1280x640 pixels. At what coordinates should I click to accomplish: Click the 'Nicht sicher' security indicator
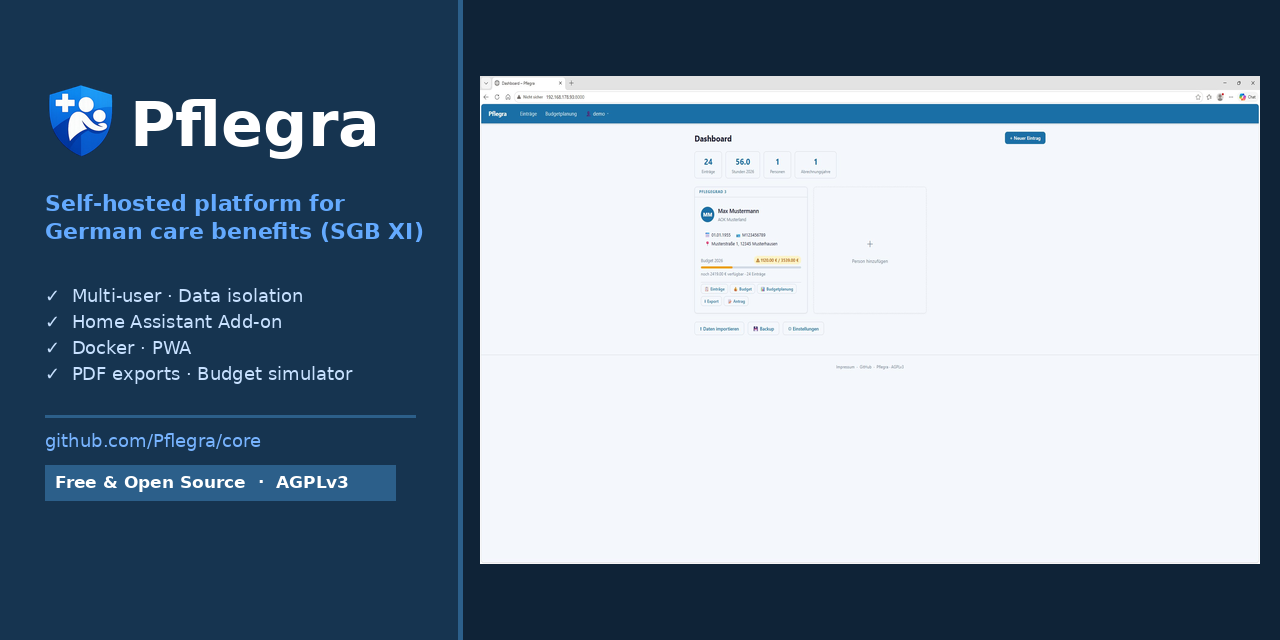click(x=530, y=97)
